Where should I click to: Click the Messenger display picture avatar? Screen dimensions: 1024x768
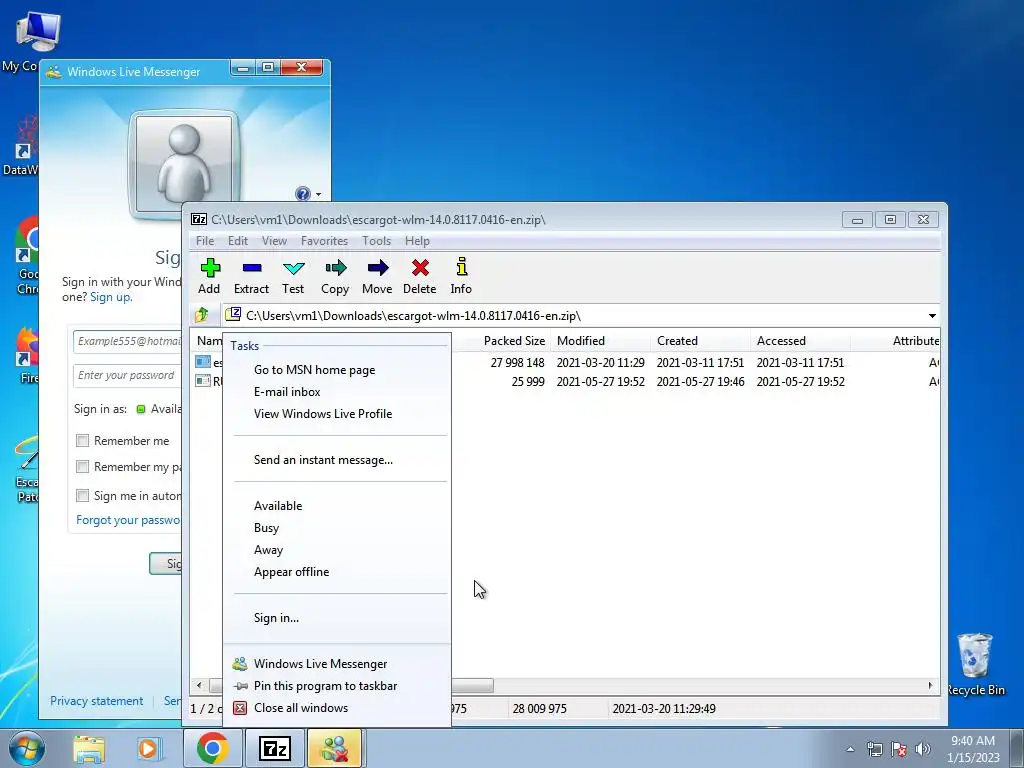coord(184,162)
